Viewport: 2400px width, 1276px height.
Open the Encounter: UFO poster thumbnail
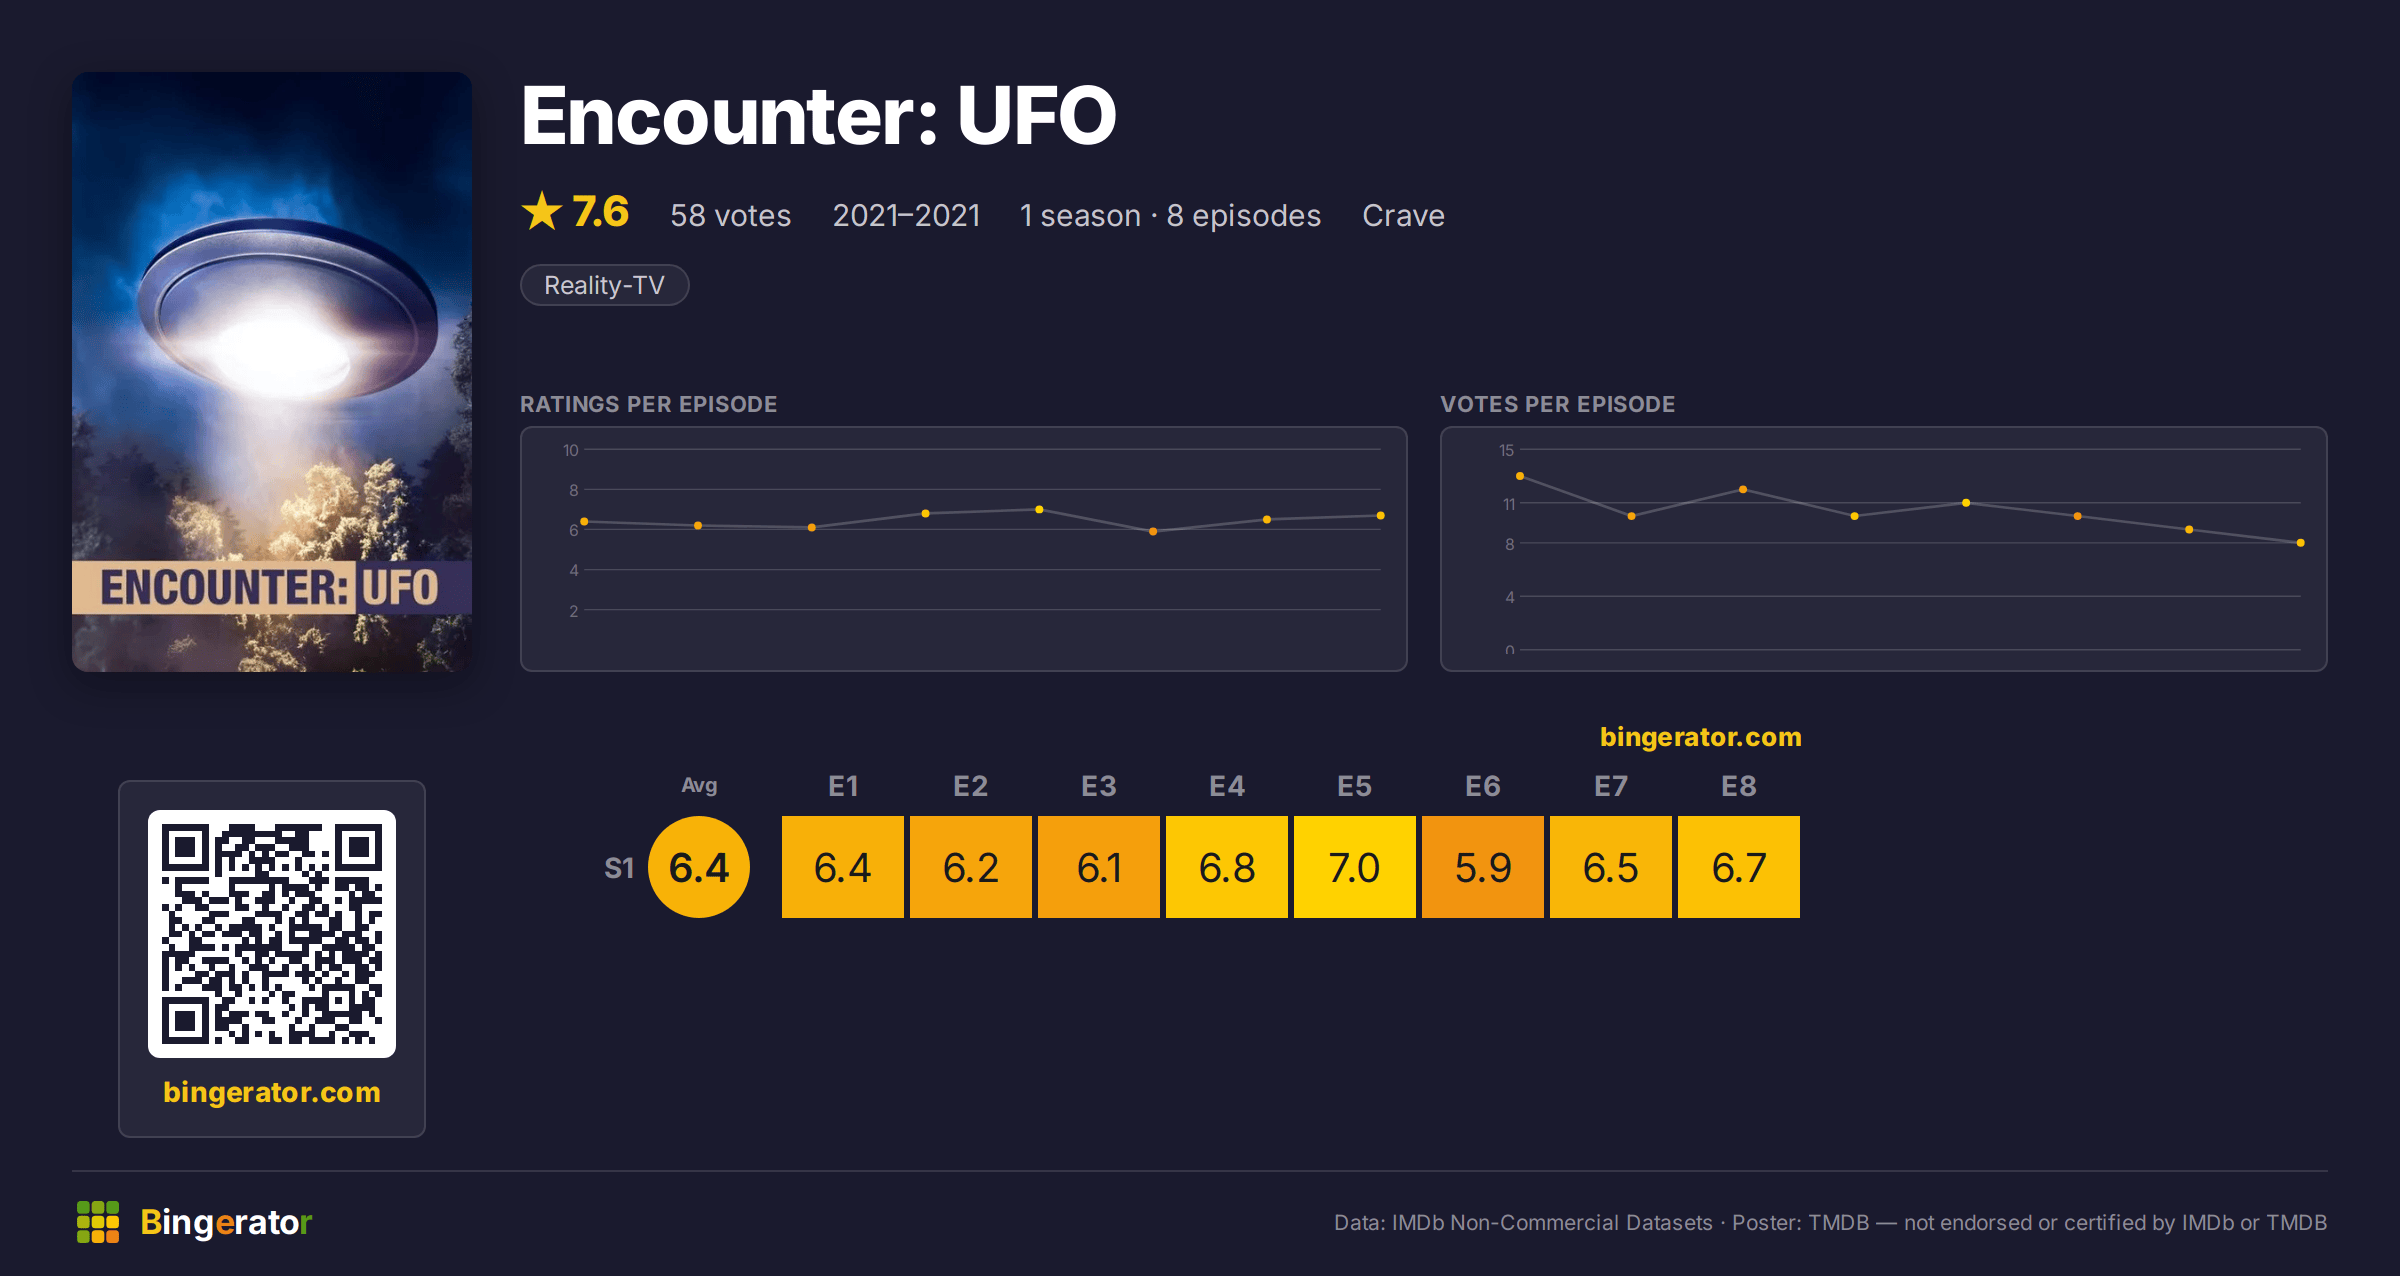272,371
